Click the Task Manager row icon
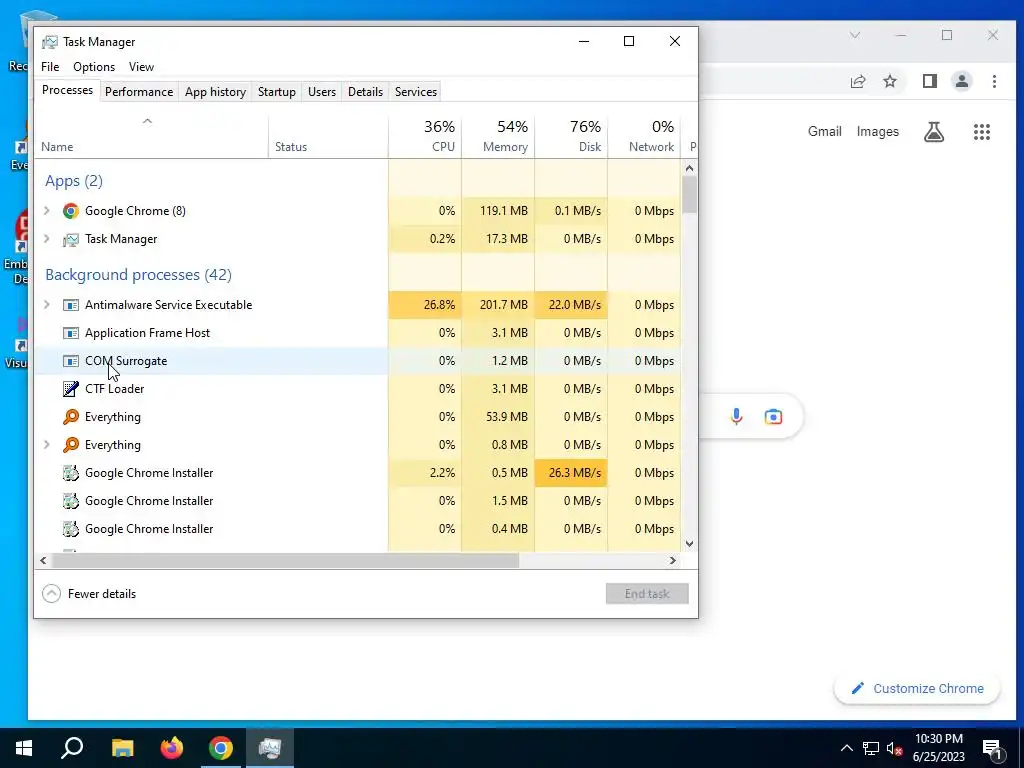The width and height of the screenshot is (1024, 768). point(71,240)
